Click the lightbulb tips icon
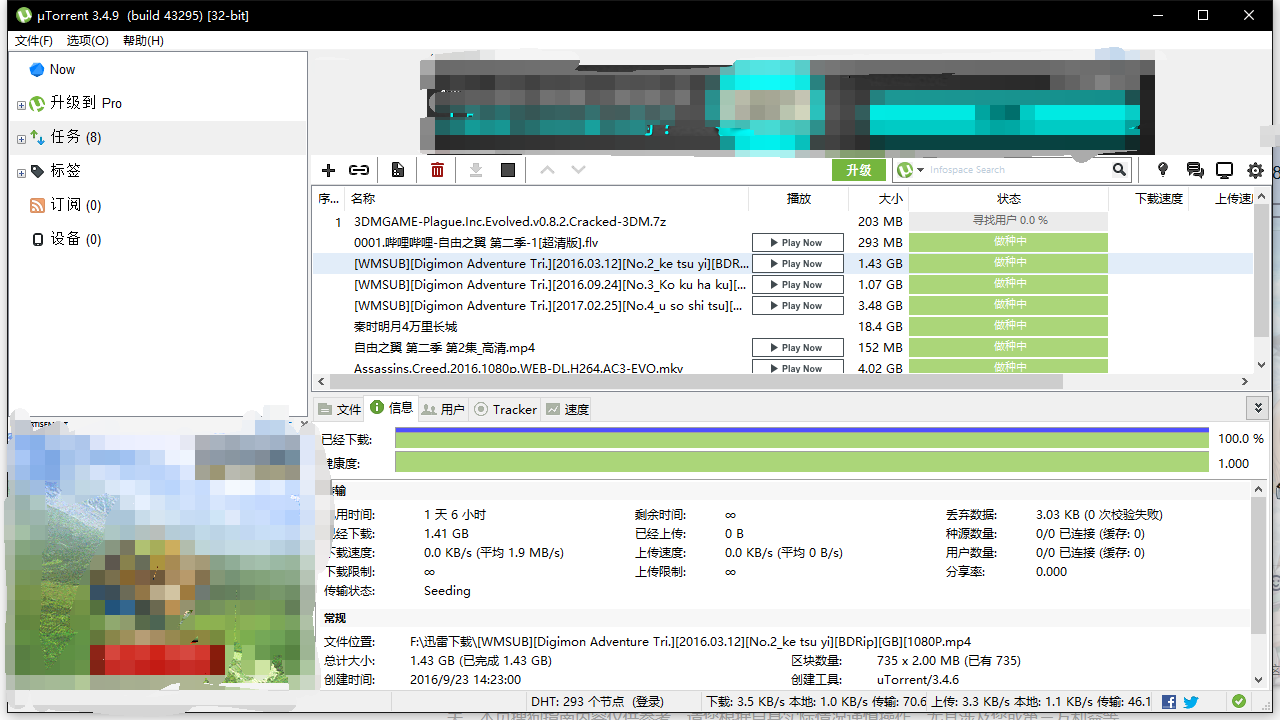The width and height of the screenshot is (1280, 720). click(1163, 170)
